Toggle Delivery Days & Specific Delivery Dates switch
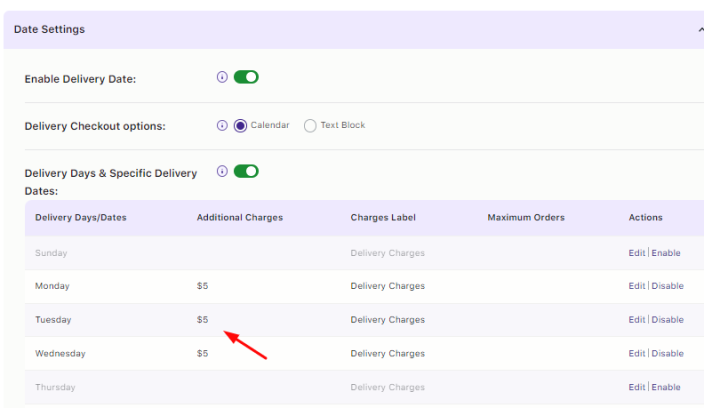704x408 pixels. coord(246,171)
